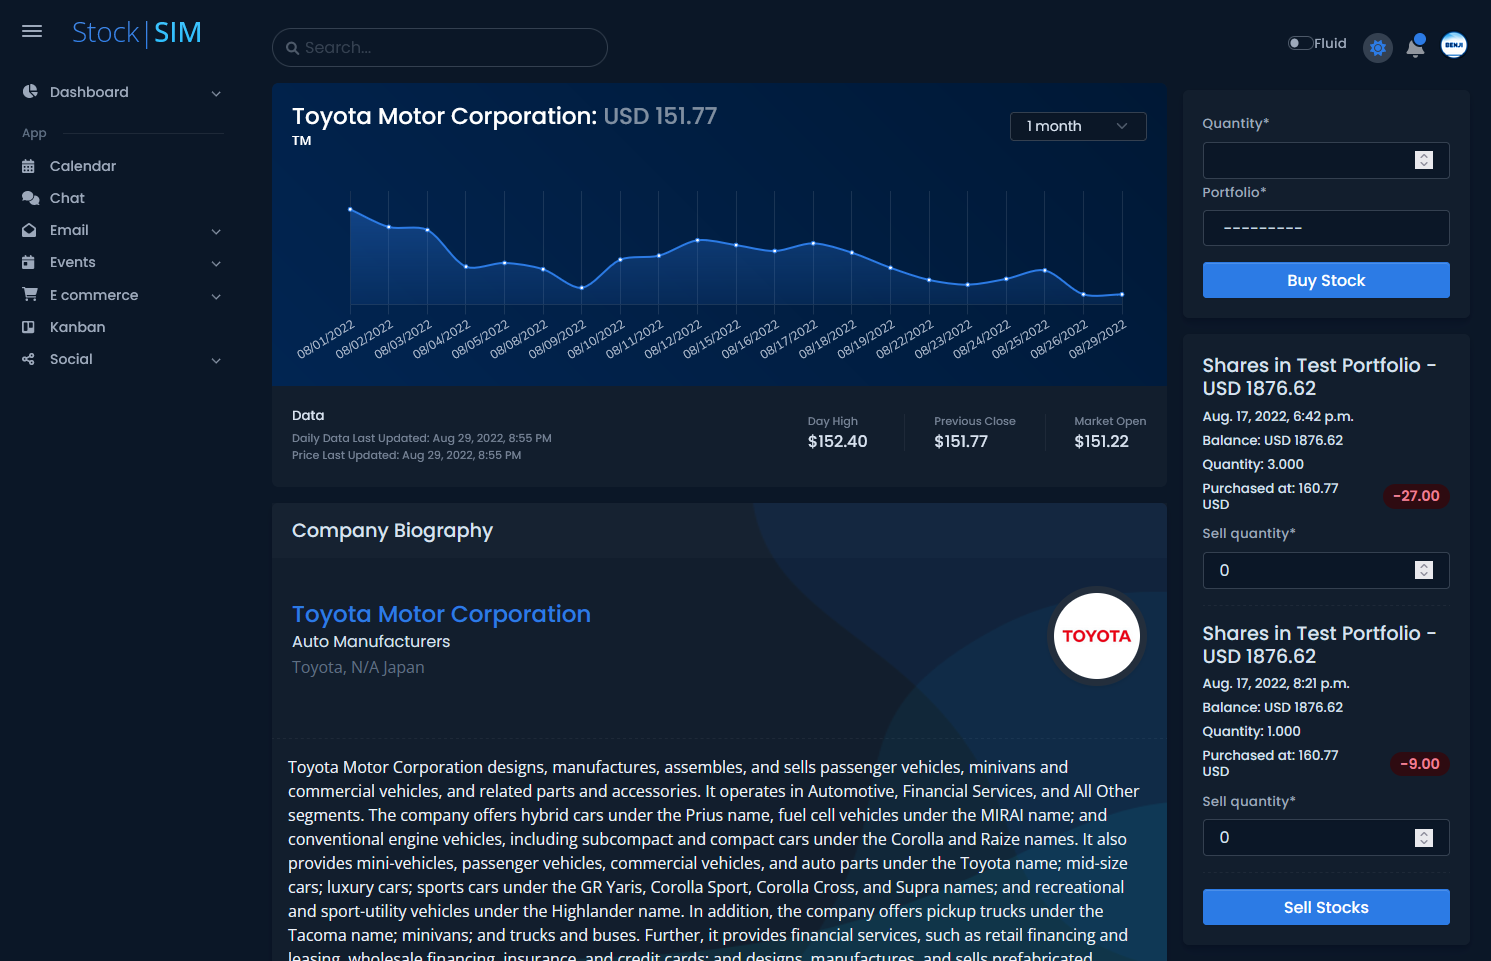
Task: Click the Email envelope icon
Action: tap(29, 230)
